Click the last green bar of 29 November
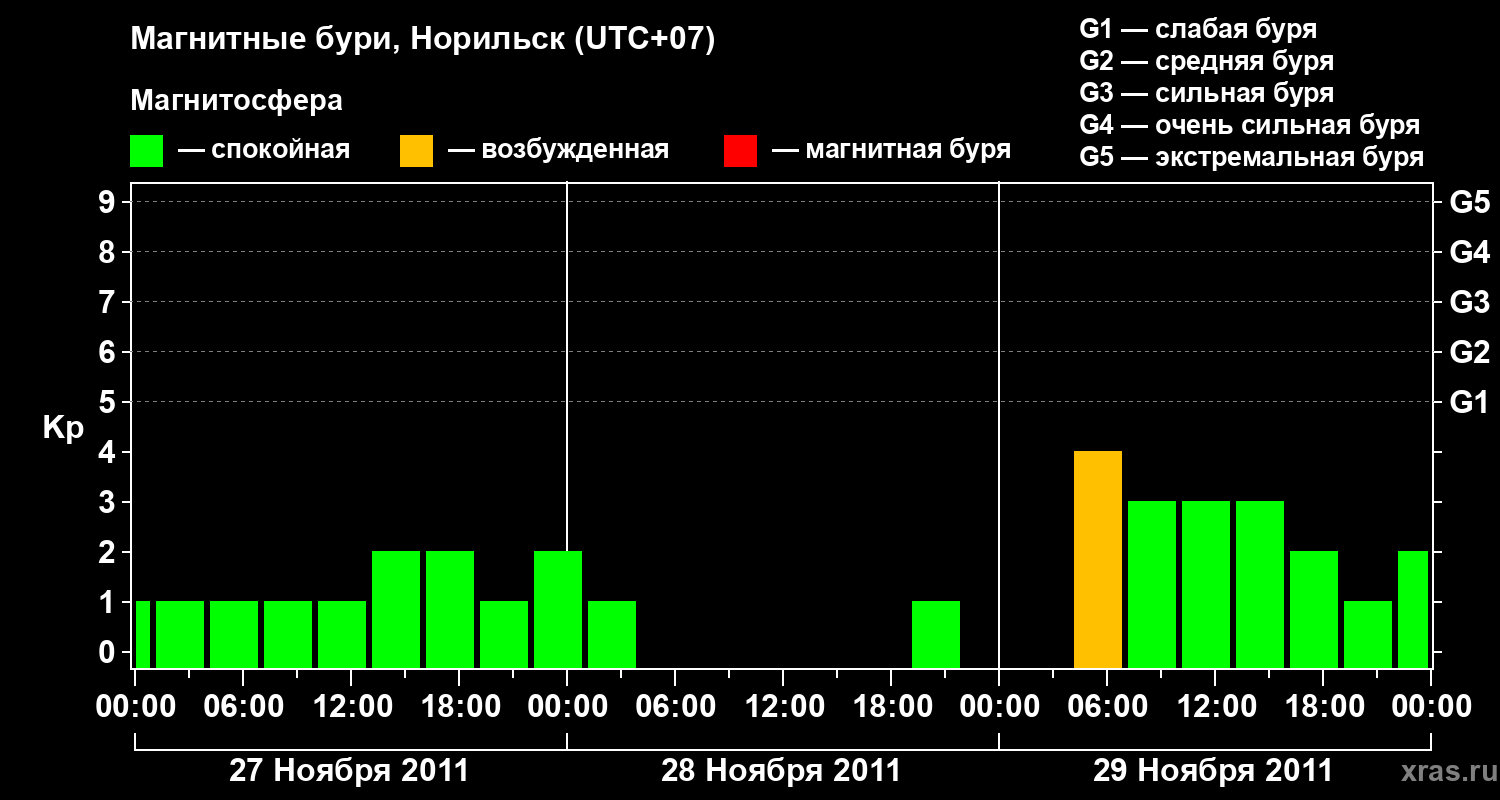This screenshot has width=1500, height=800. tap(1413, 609)
